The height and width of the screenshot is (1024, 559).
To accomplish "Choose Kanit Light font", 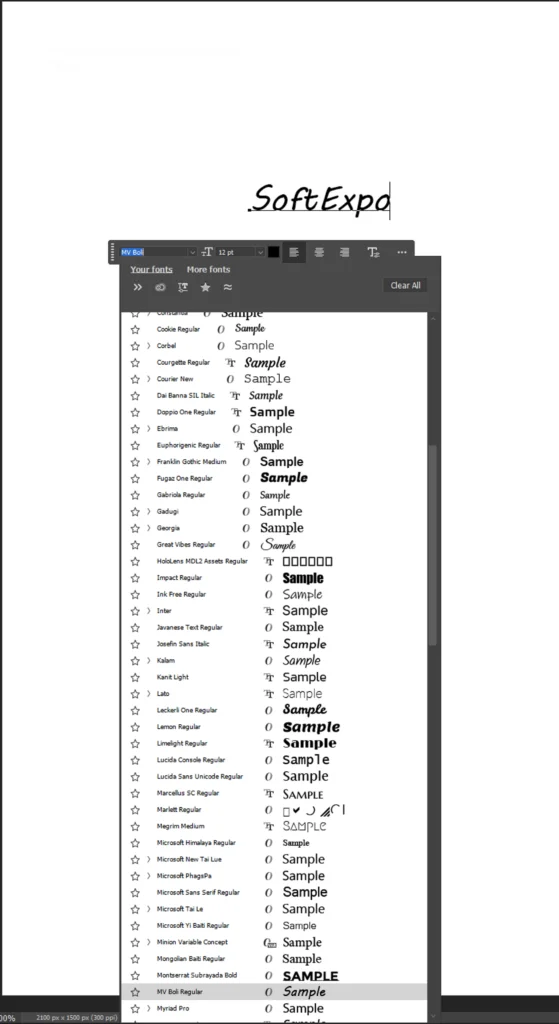I will click(x=274, y=677).
